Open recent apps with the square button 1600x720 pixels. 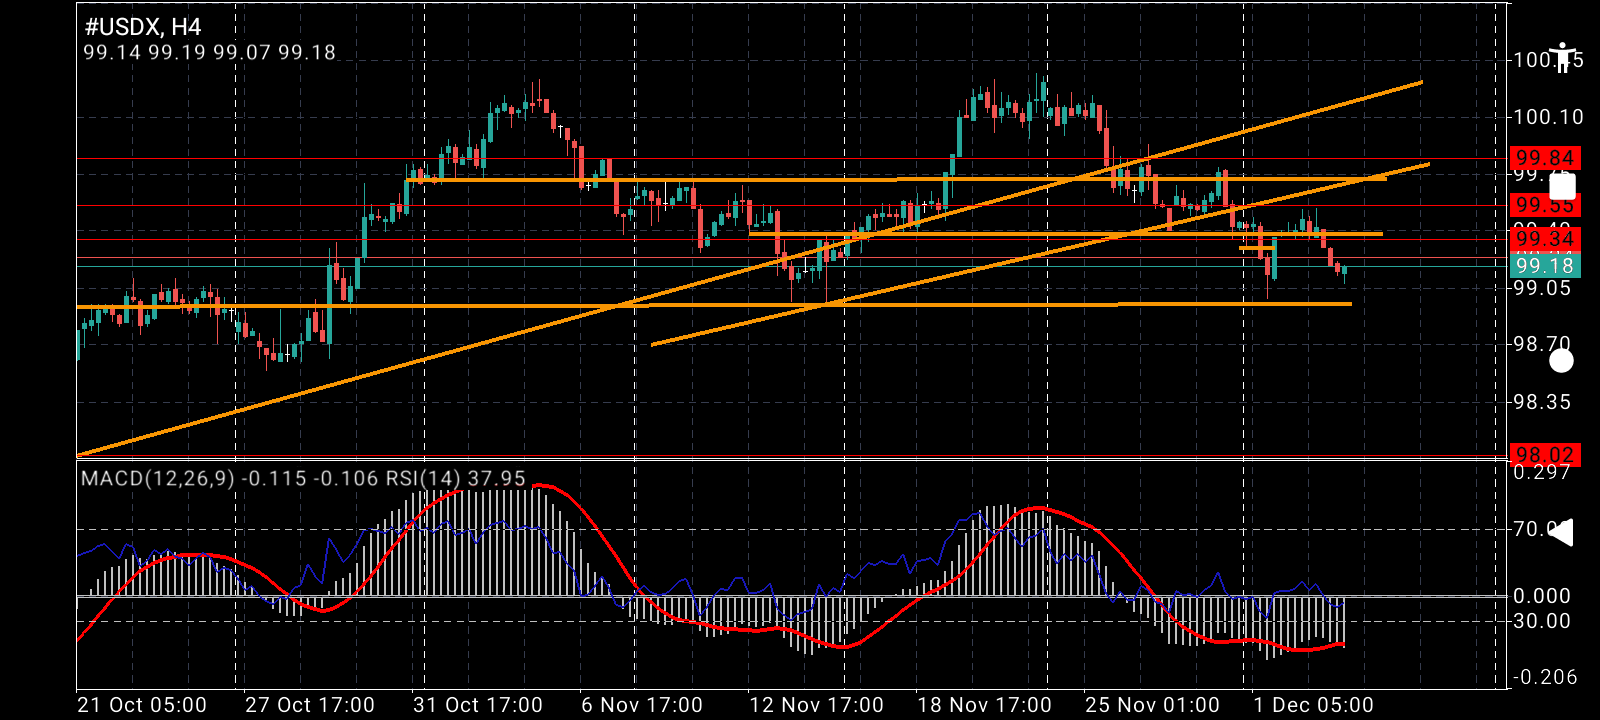pos(1562,187)
